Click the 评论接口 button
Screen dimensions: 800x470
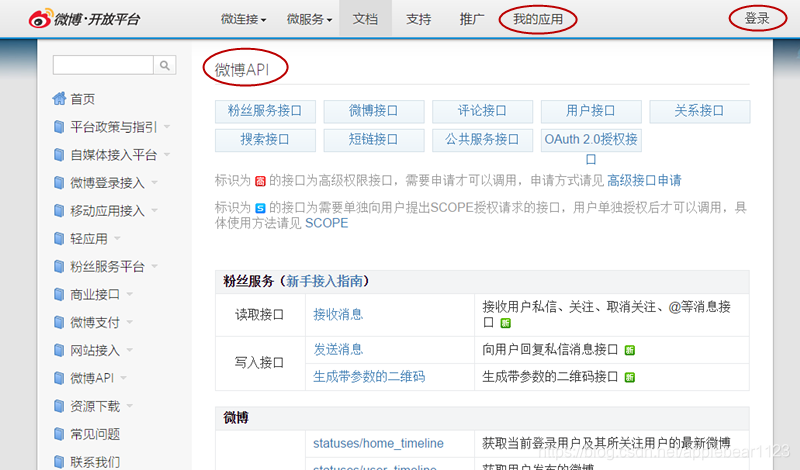pos(482,111)
